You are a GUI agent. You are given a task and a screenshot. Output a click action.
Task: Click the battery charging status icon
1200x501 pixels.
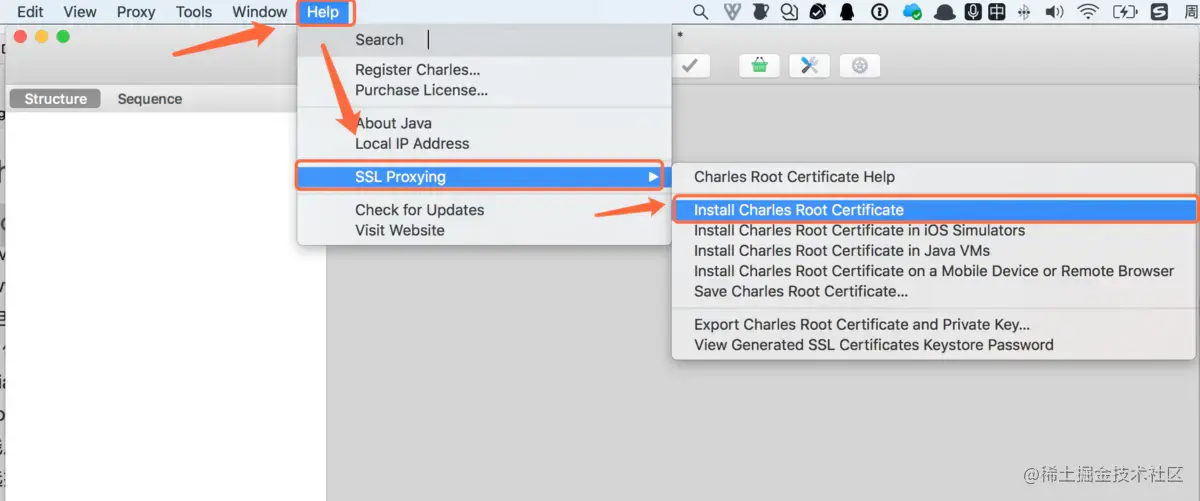point(1125,12)
